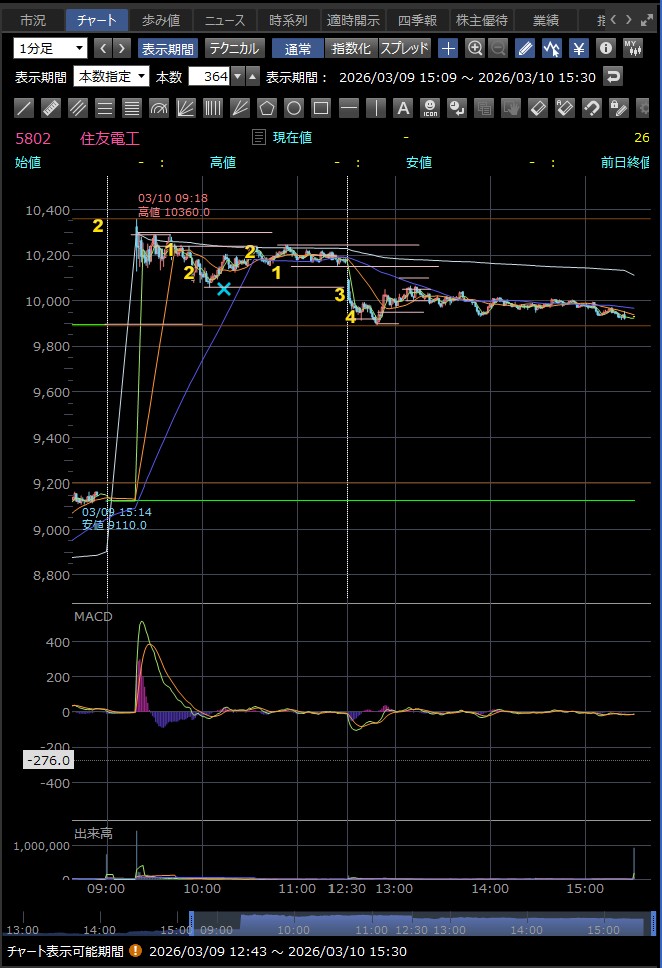662x968 pixels.
Task: Click the 表示期間 button
Action: coord(168,48)
